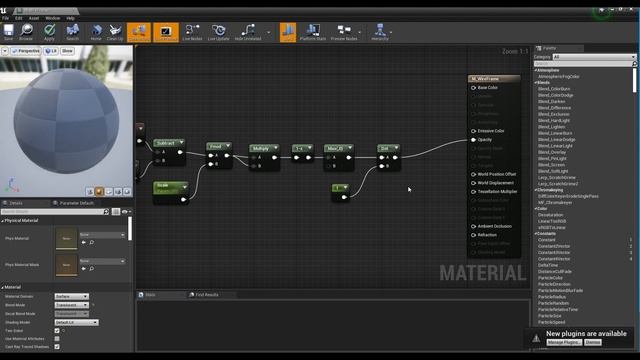The width and height of the screenshot is (640, 360).
Task: Open the Window menu
Action: [x=53, y=18]
